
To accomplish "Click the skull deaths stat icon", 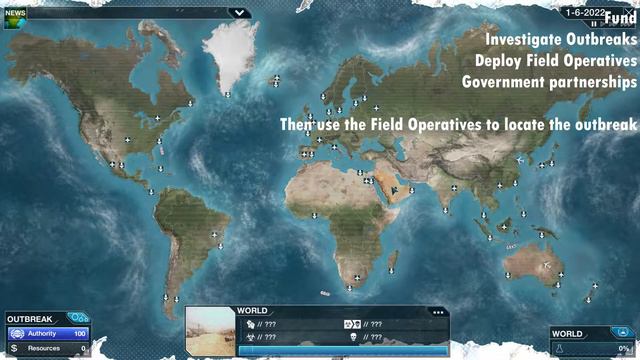I will coord(353,337).
